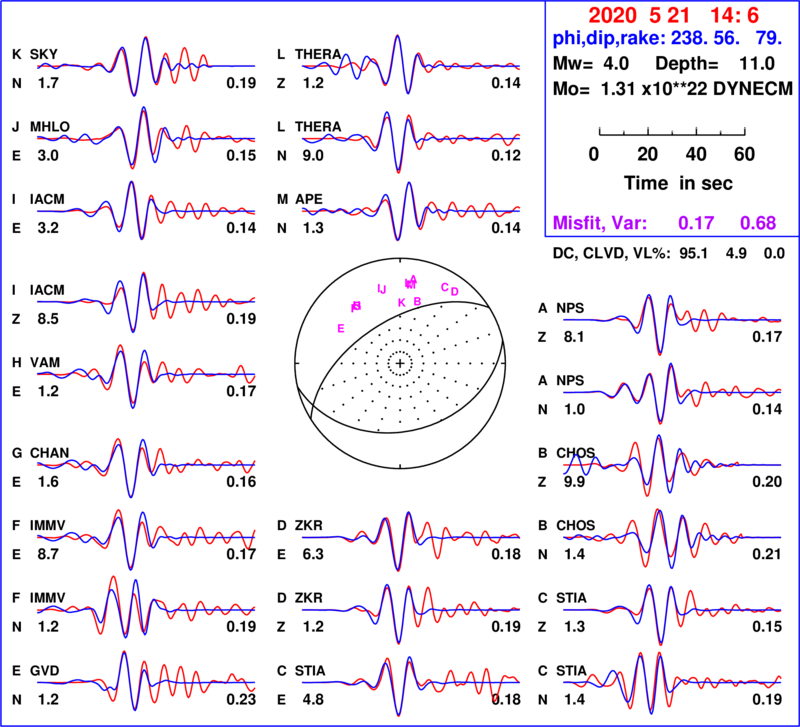
Task: Click the CHAN station label
Action: pos(49,453)
